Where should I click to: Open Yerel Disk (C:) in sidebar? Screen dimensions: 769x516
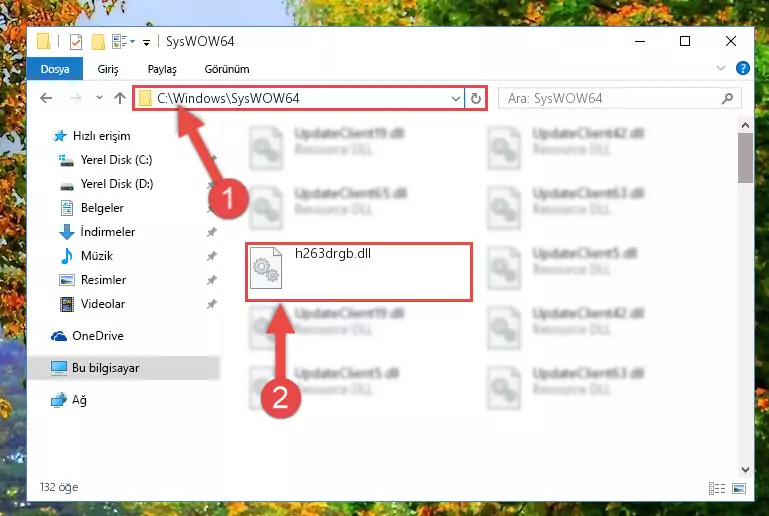coord(105,160)
